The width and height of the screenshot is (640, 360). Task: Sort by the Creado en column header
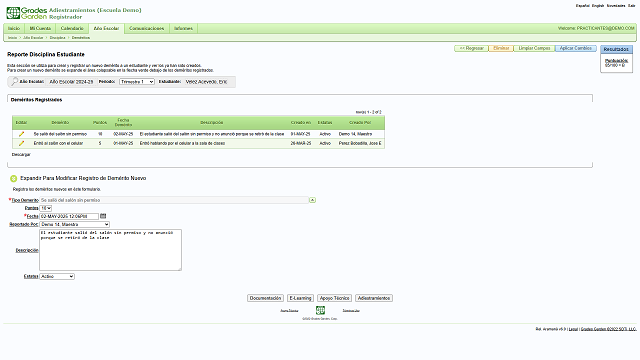coord(301,122)
